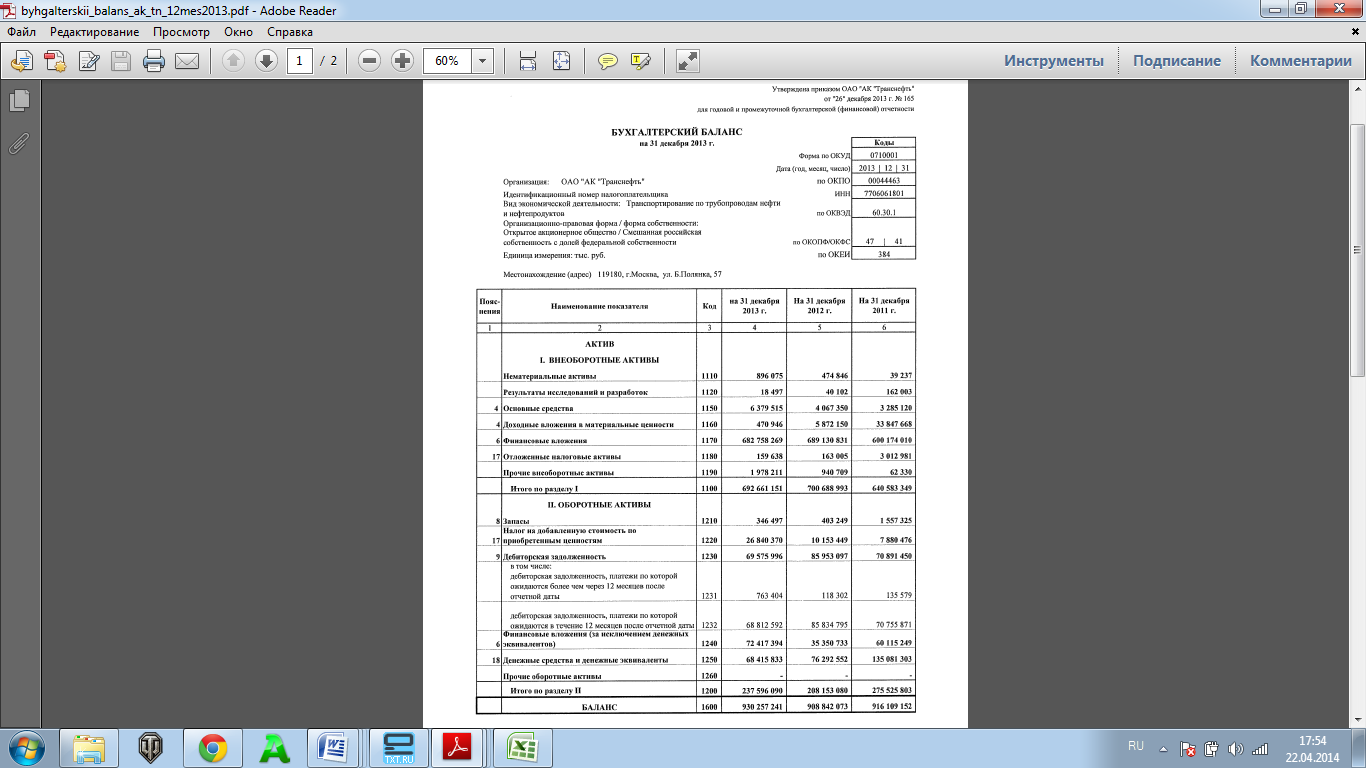Send file by email envelope icon
Image resolution: width=1366 pixels, height=768 pixels.
point(187,61)
